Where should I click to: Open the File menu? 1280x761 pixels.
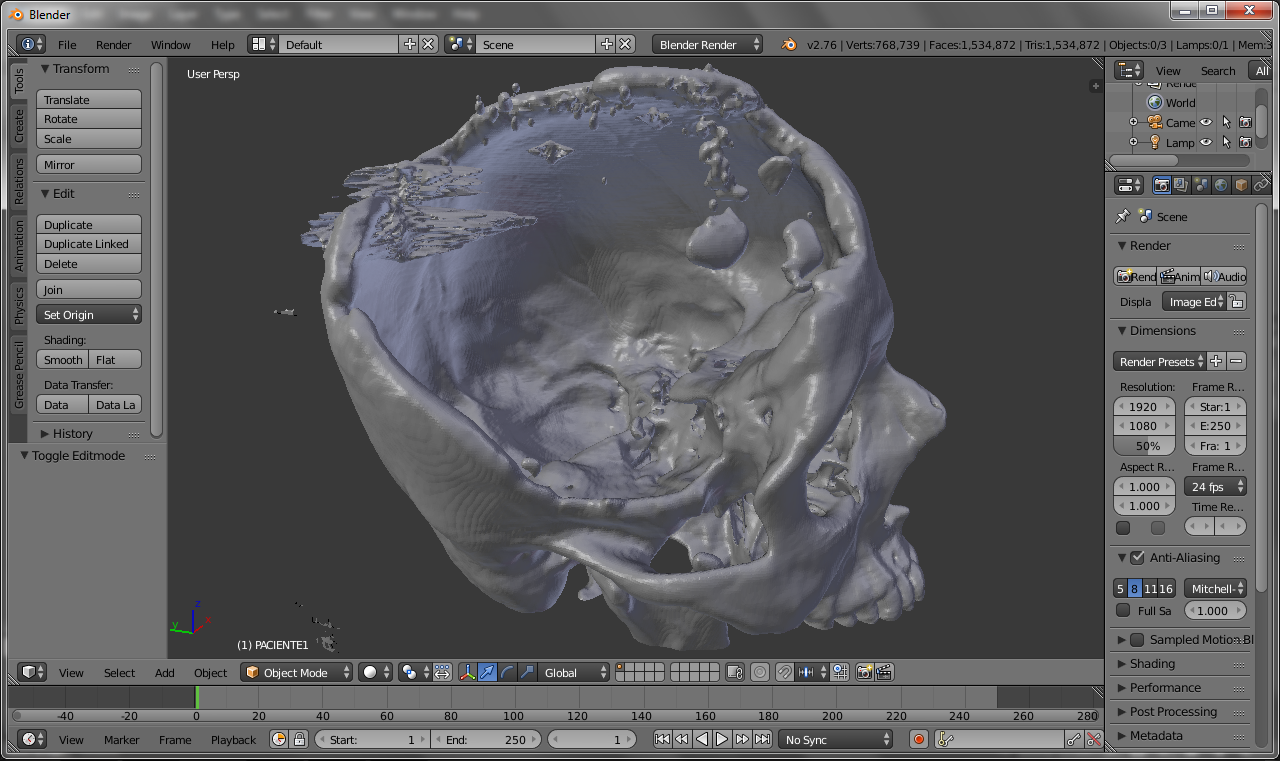(67, 45)
